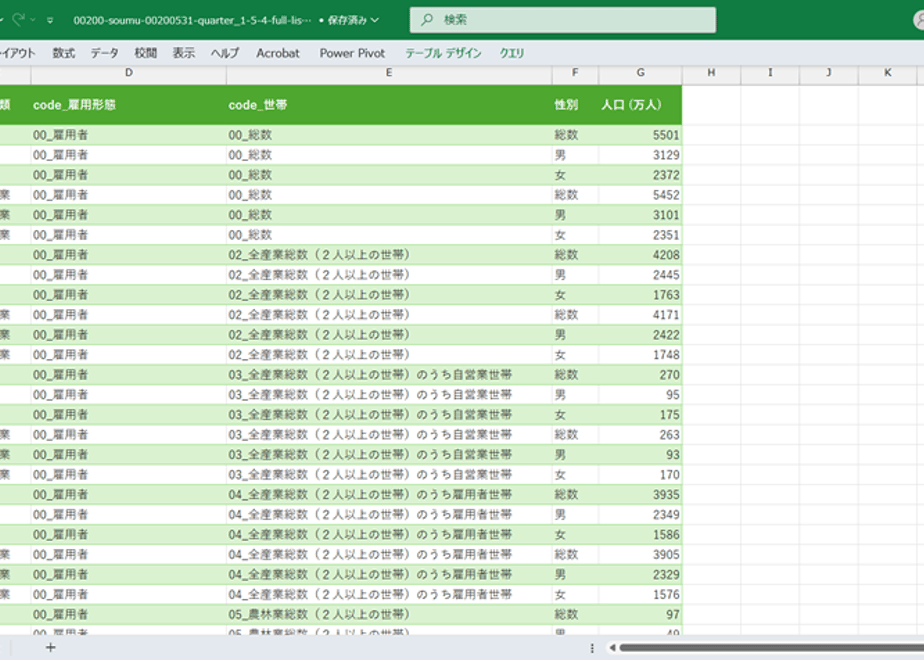Image resolution: width=924 pixels, height=660 pixels.
Task: Select the cell with value 2349
Action: [x=641, y=515]
